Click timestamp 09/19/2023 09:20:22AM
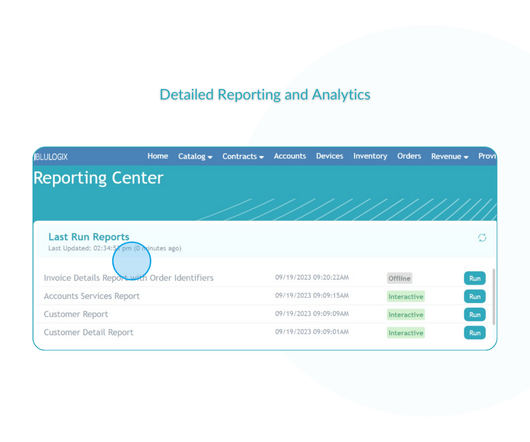This screenshot has width=530, height=442. [312, 277]
